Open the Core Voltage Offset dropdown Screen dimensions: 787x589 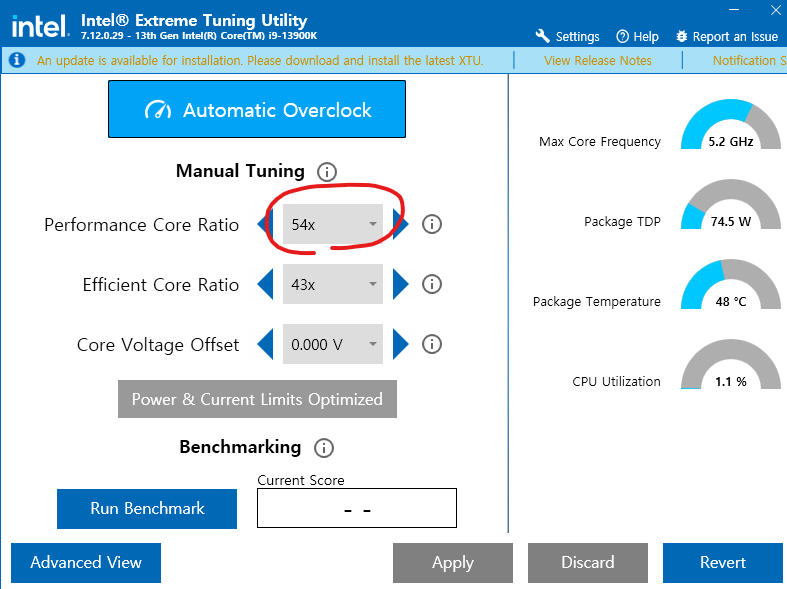332,345
